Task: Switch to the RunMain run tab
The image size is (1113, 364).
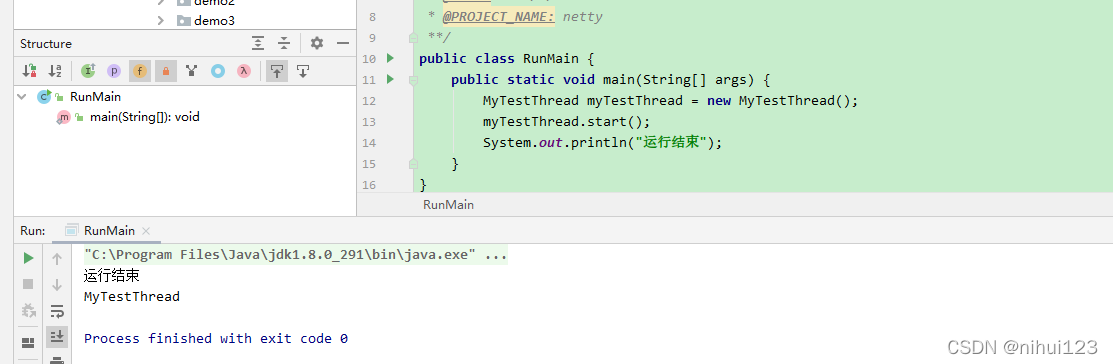Action: [x=109, y=231]
